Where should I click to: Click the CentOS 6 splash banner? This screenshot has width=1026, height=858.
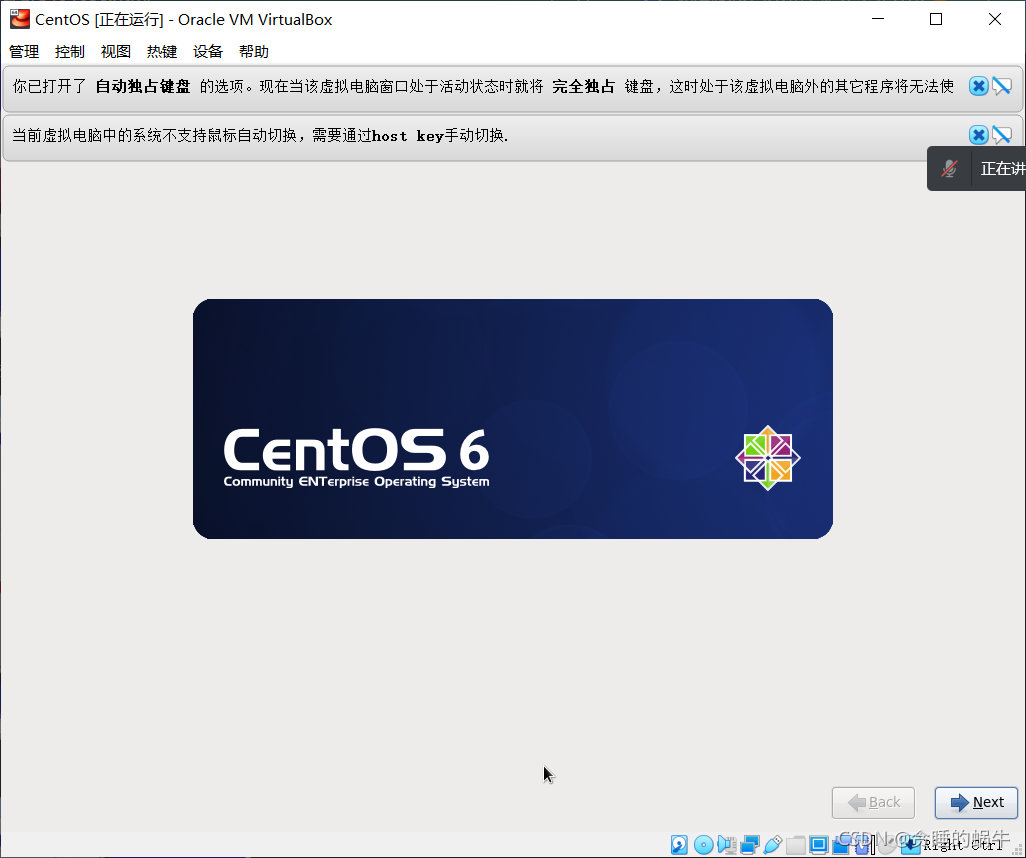[x=512, y=419]
